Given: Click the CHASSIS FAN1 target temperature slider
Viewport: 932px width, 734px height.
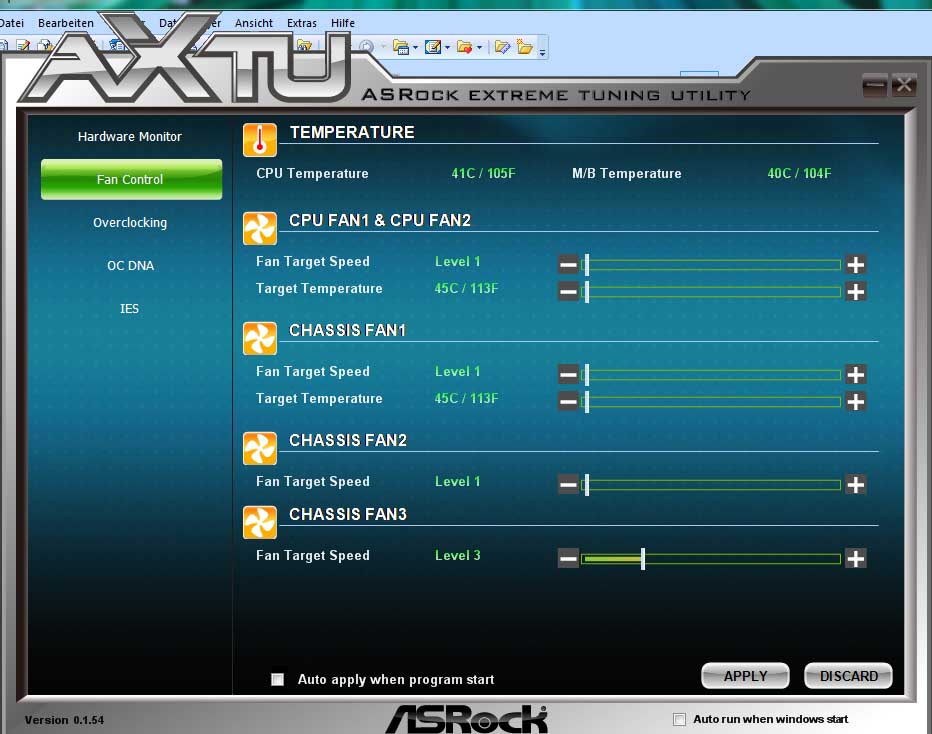Looking at the screenshot, I should (x=711, y=401).
